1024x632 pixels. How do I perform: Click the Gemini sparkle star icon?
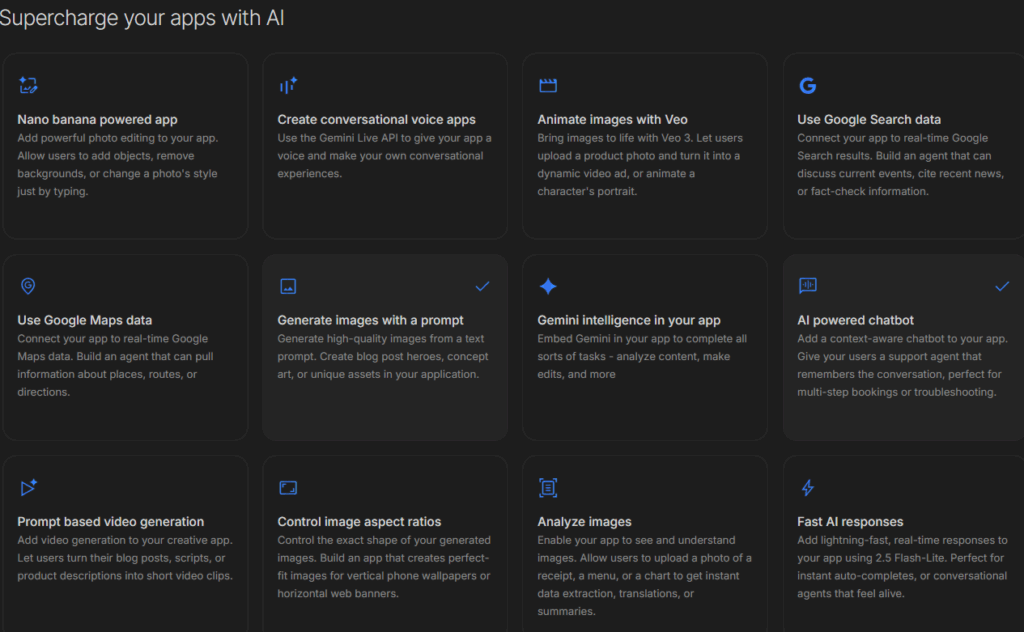click(x=548, y=287)
